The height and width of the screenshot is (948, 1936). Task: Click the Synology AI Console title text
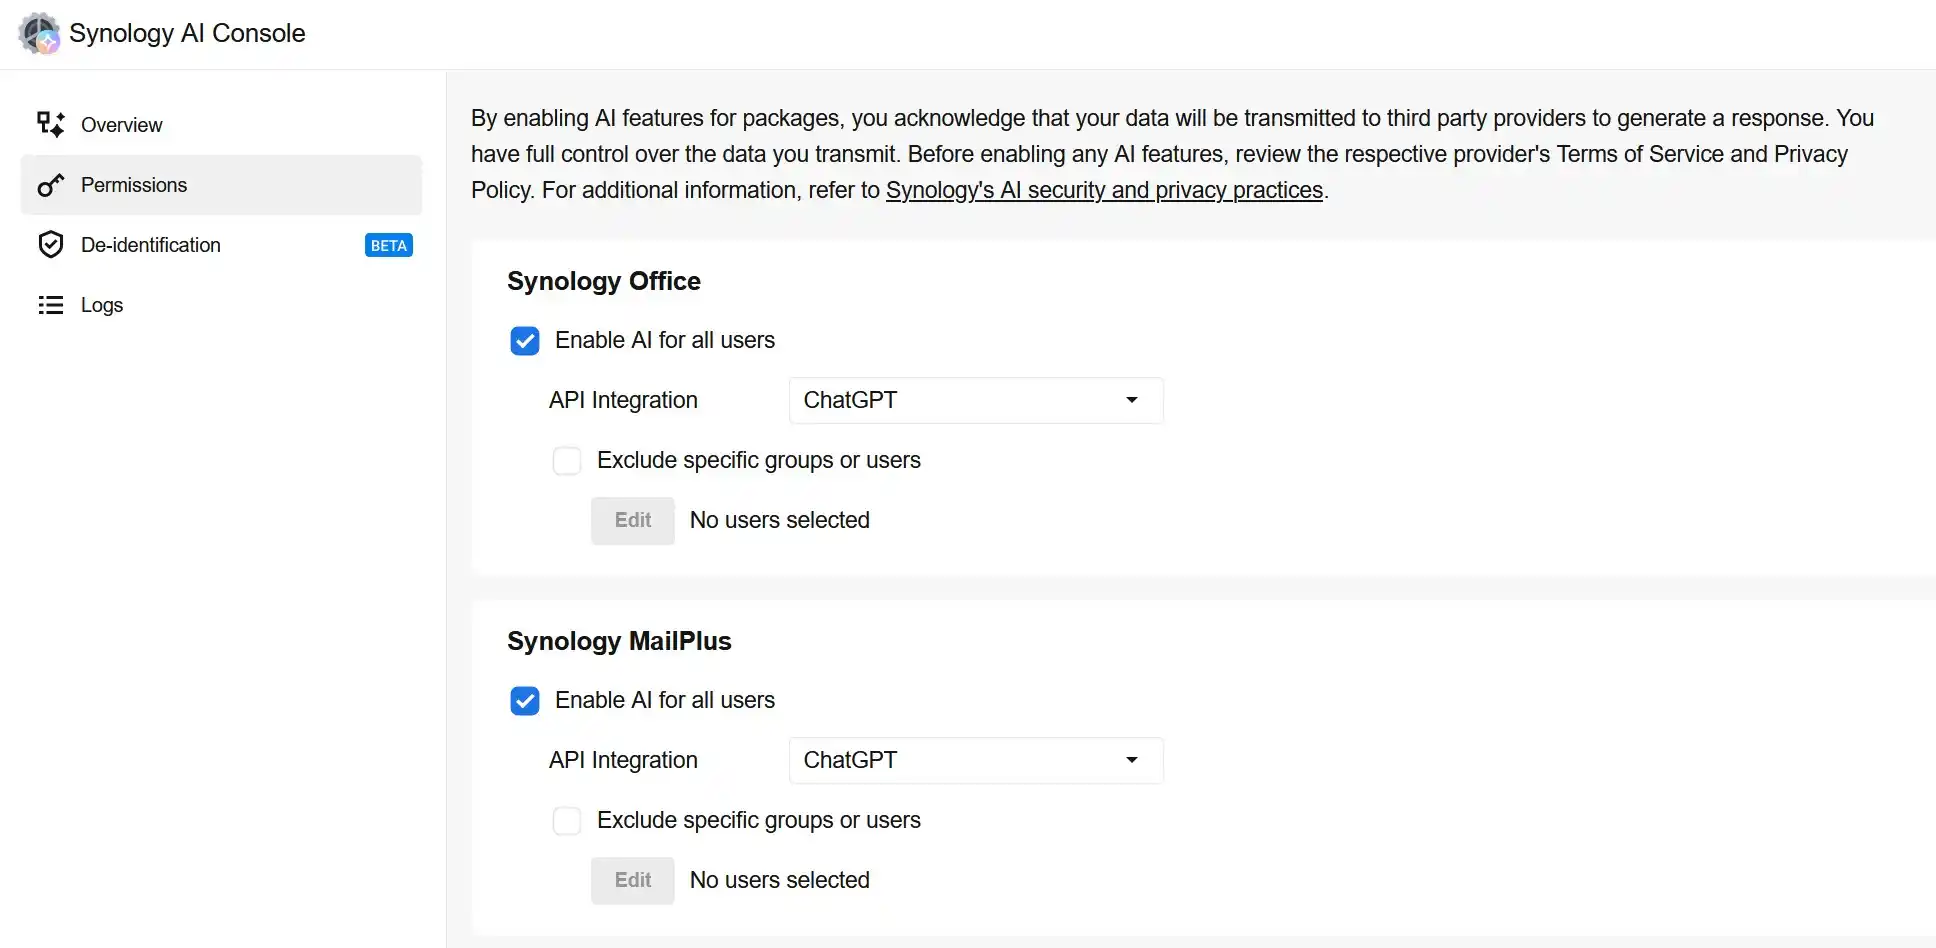187,33
